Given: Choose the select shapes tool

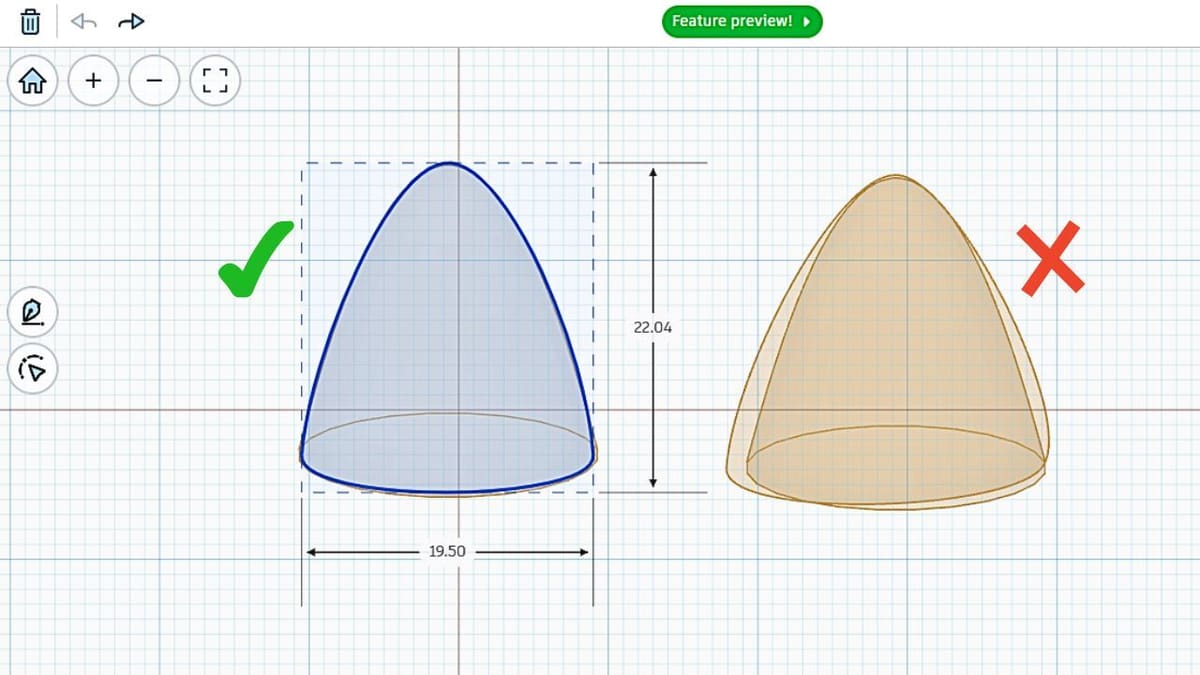Looking at the screenshot, I should [33, 370].
